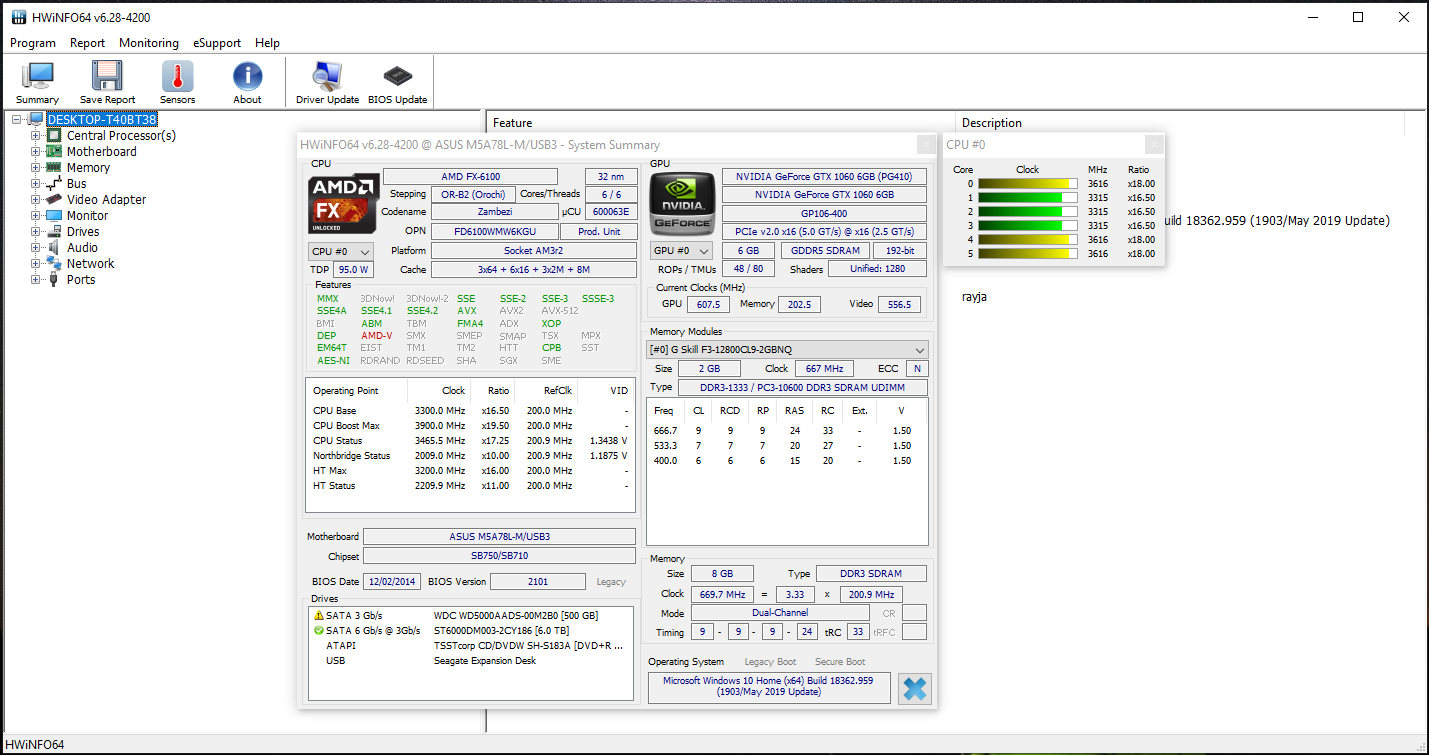Close the CPU #0 clock window

(1154, 145)
